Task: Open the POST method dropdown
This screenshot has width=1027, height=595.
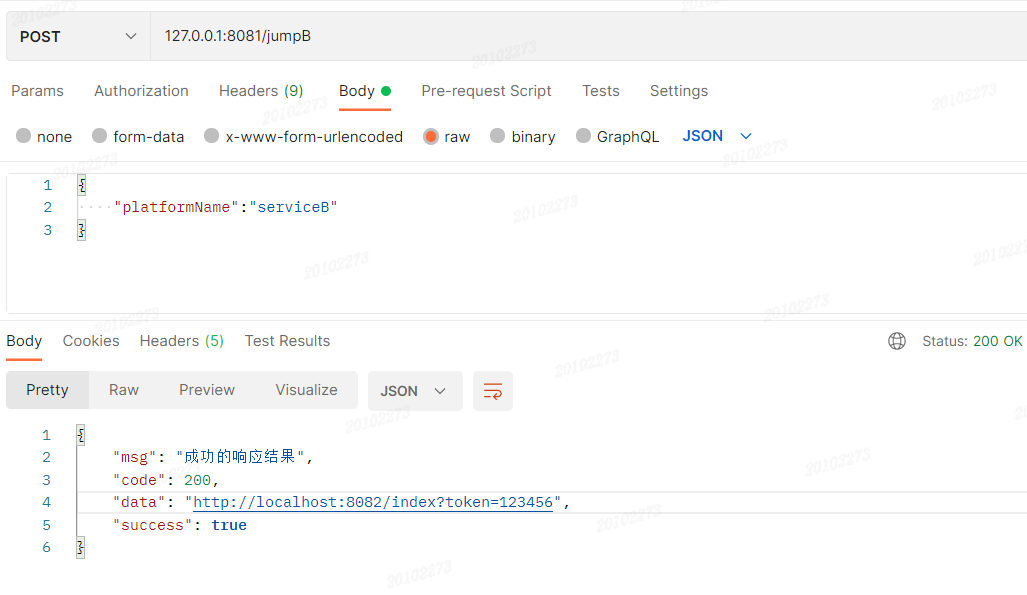Action: click(x=78, y=36)
